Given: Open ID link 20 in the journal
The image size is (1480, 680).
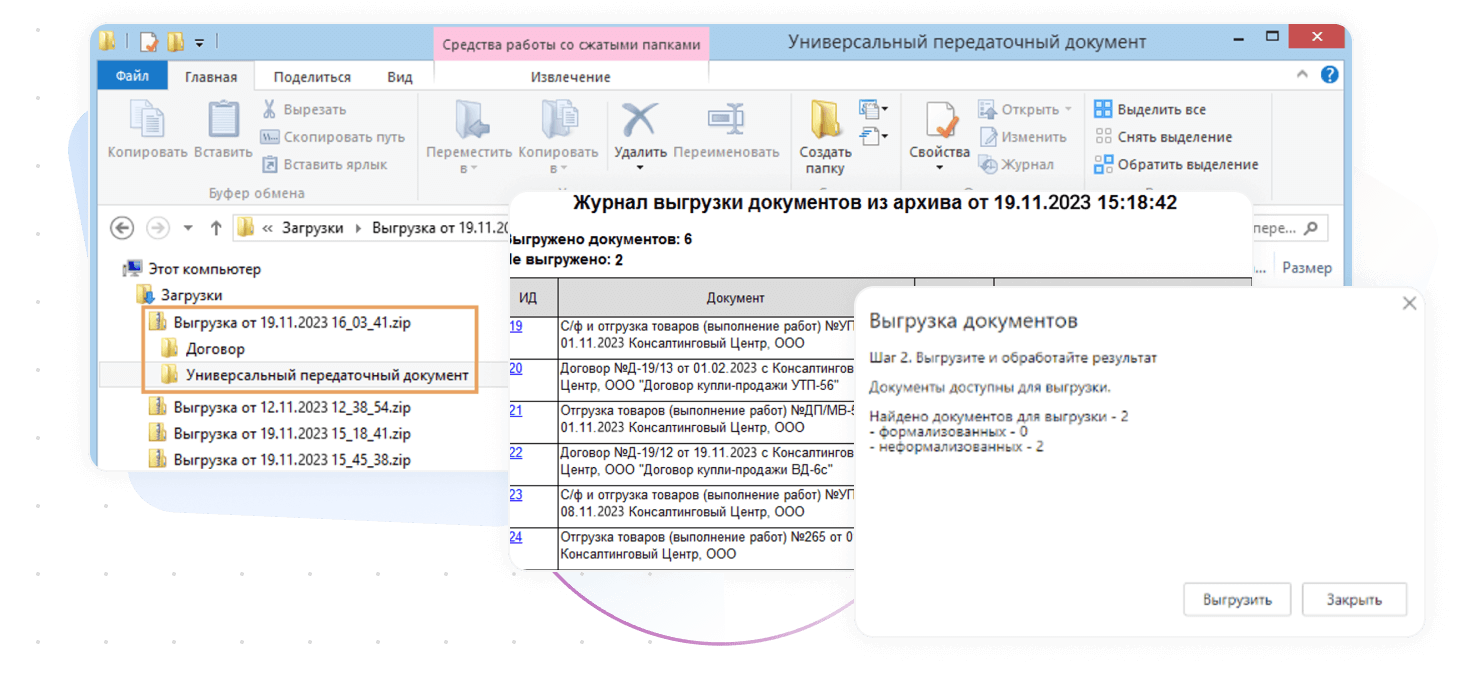Looking at the screenshot, I should pos(516,368).
